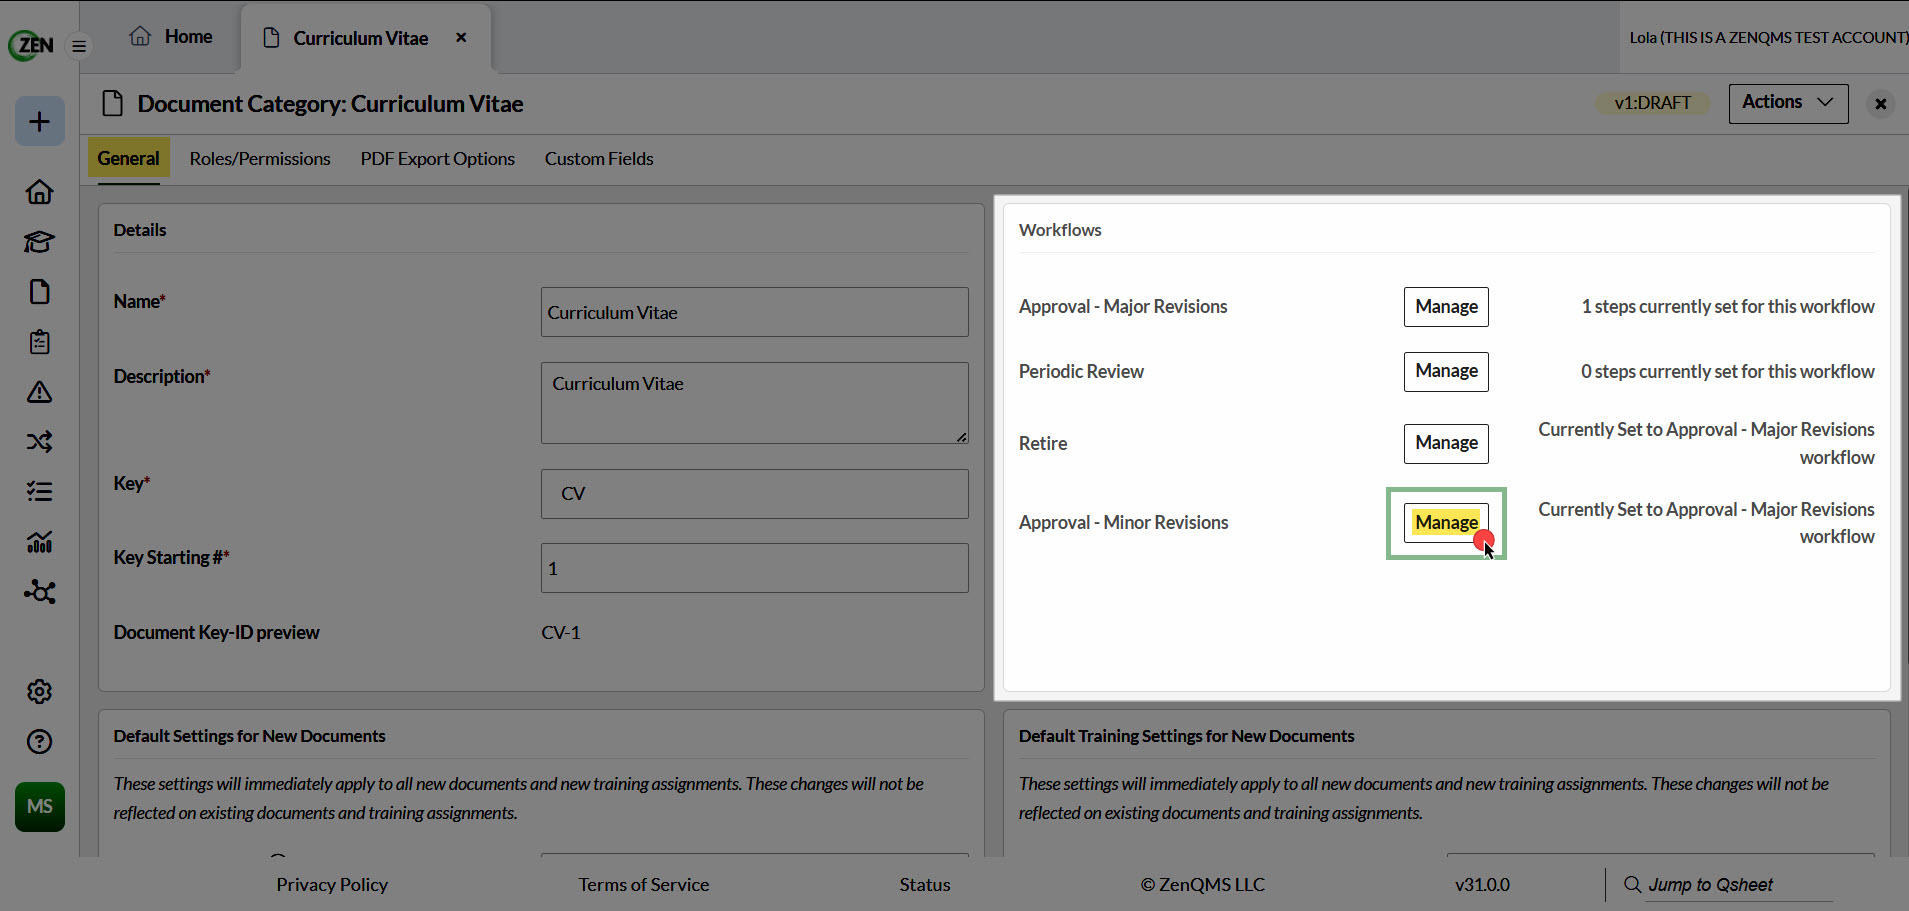Screen dimensions: 1909x911
Task: Open the Privacy Policy link
Action: coord(332,885)
